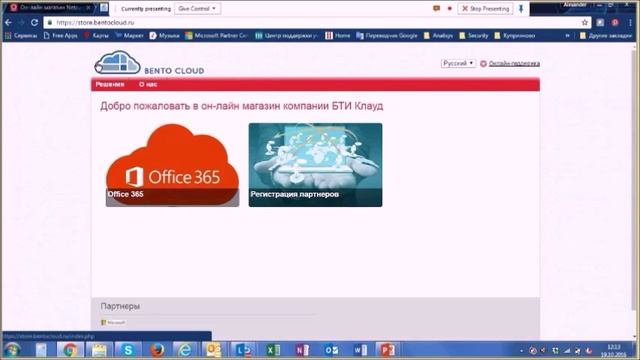Open the Куприяново bookmark folder
This screenshot has width=640, height=360.
515,36
